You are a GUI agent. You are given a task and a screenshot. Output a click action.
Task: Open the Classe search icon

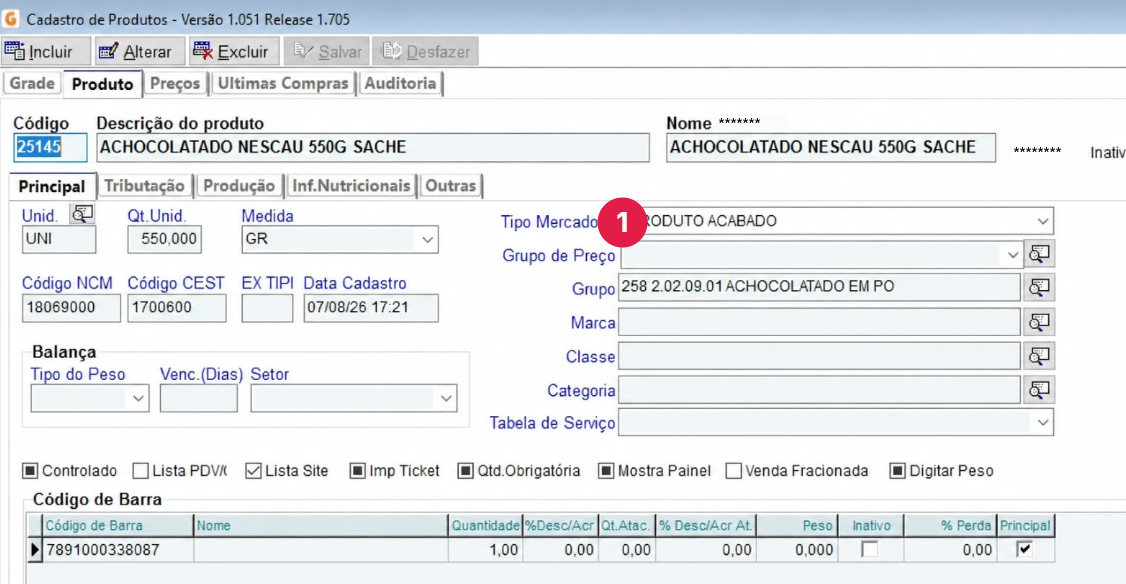(x=1038, y=356)
